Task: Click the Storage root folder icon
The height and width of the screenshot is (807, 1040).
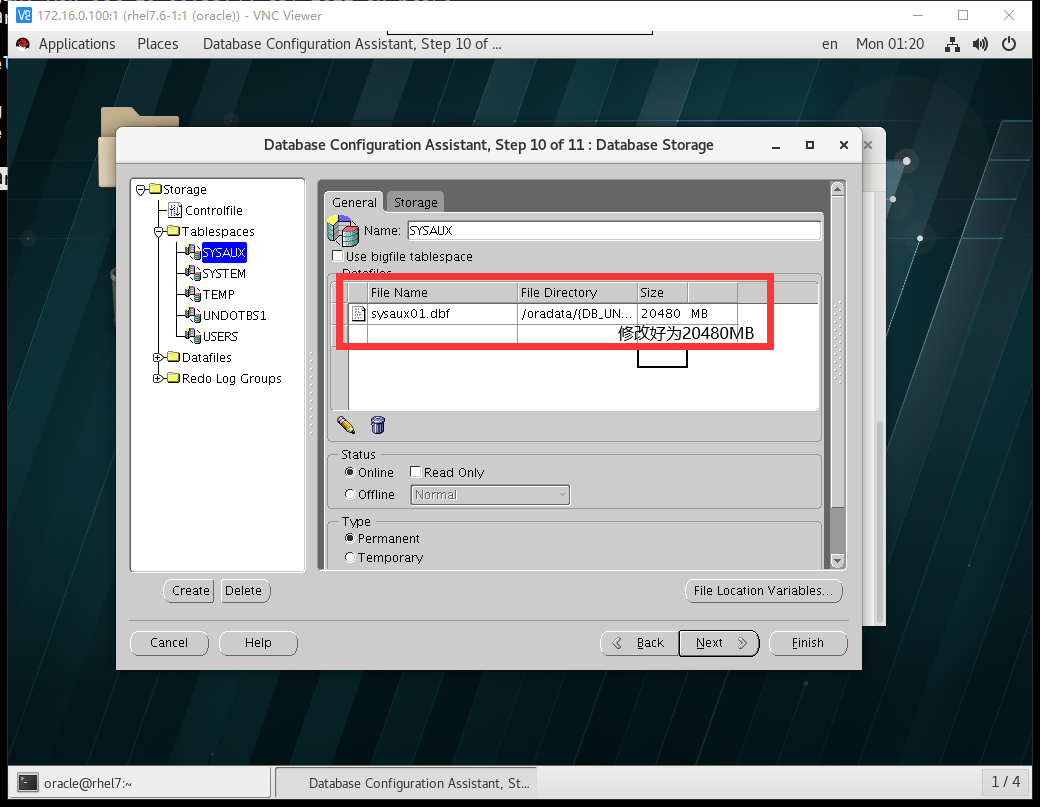Action: [x=156, y=189]
